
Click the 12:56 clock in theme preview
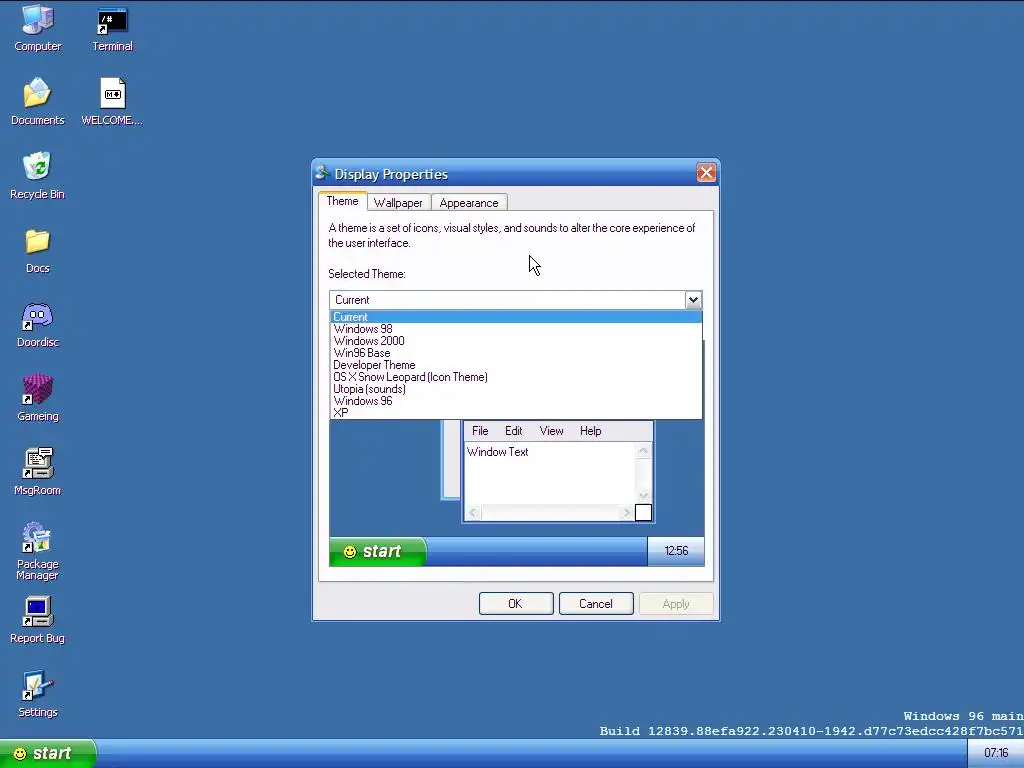[676, 551]
